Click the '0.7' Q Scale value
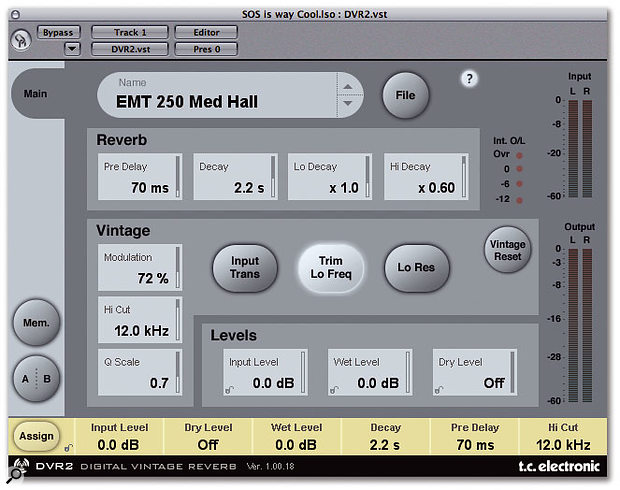 (159, 383)
